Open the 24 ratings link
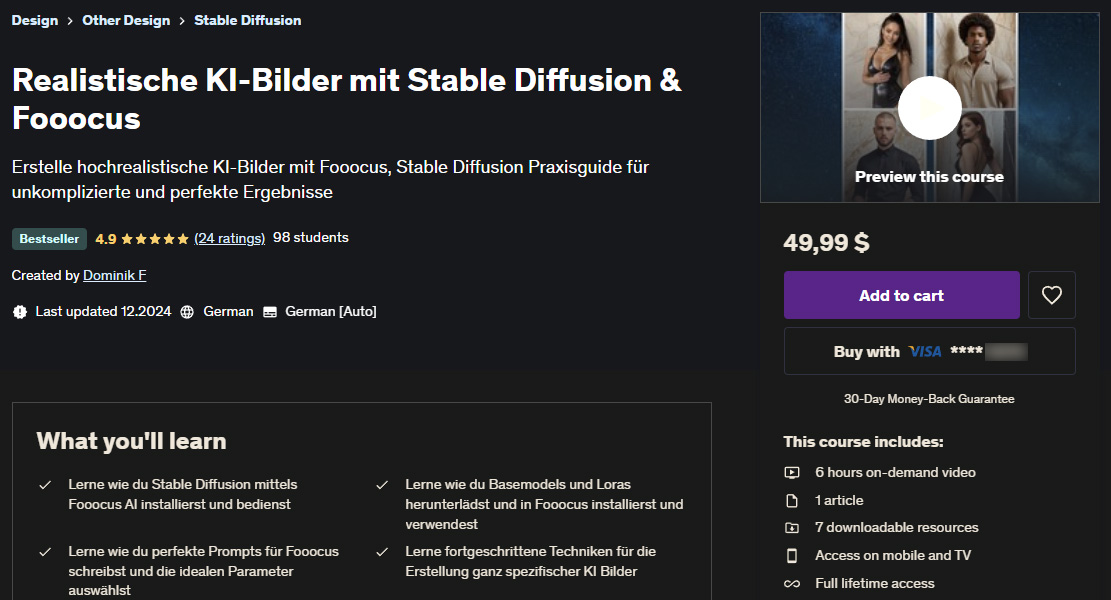Viewport: 1111px width, 600px height. pyautogui.click(x=230, y=237)
